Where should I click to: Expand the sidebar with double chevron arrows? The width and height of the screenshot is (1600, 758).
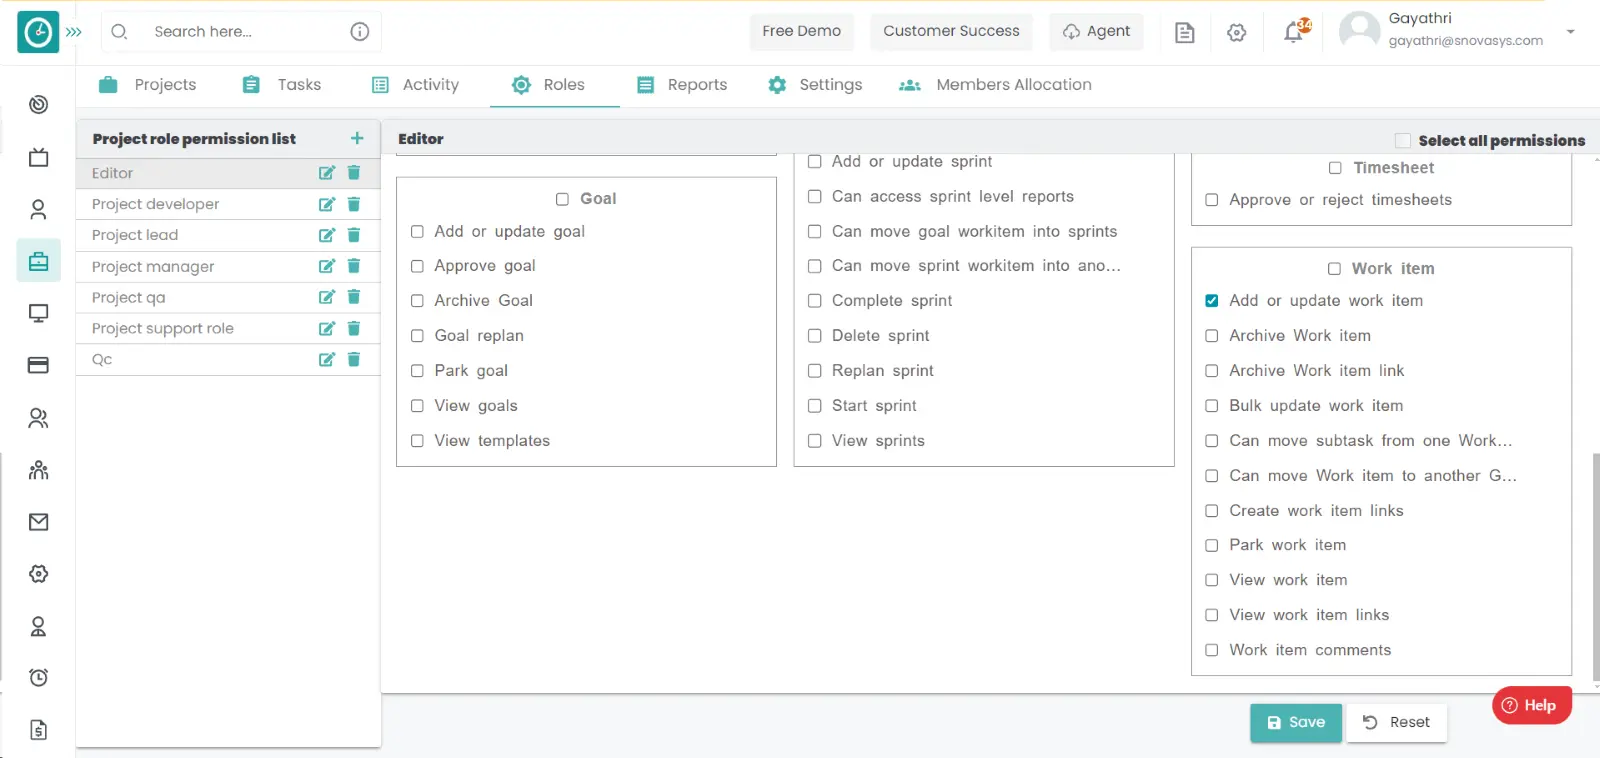pos(74,32)
